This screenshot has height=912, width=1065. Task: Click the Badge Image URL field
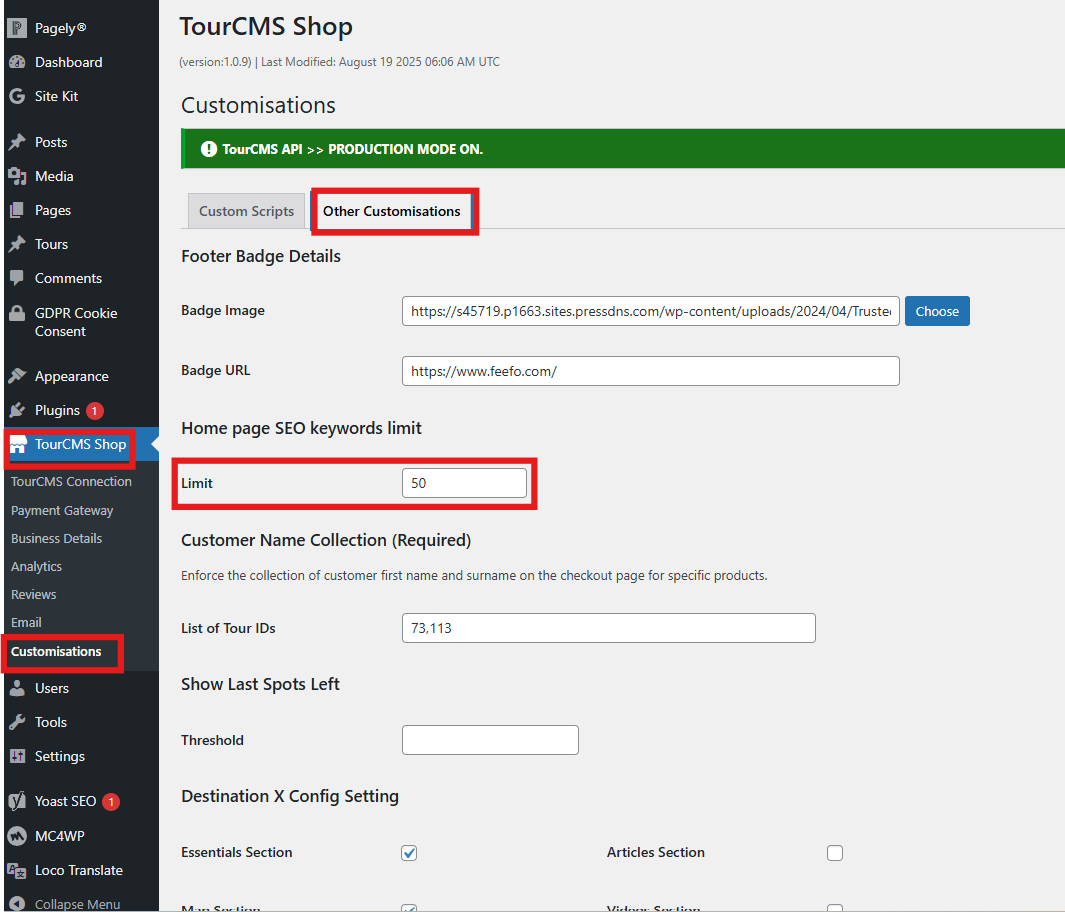click(x=651, y=311)
